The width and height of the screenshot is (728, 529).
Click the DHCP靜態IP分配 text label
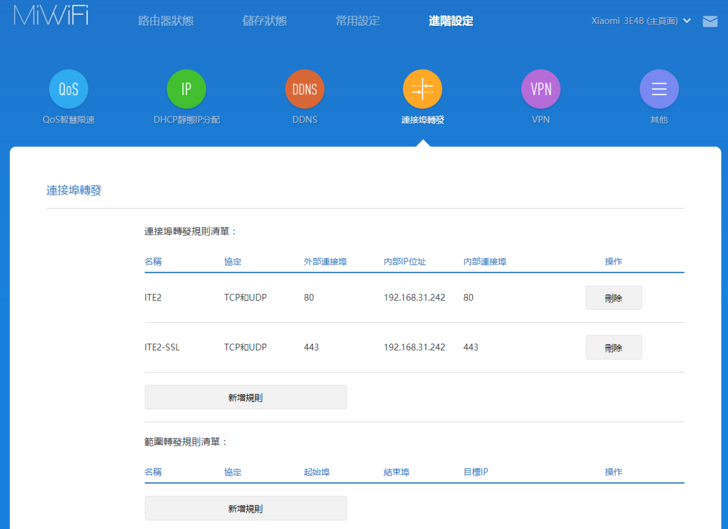(186, 120)
